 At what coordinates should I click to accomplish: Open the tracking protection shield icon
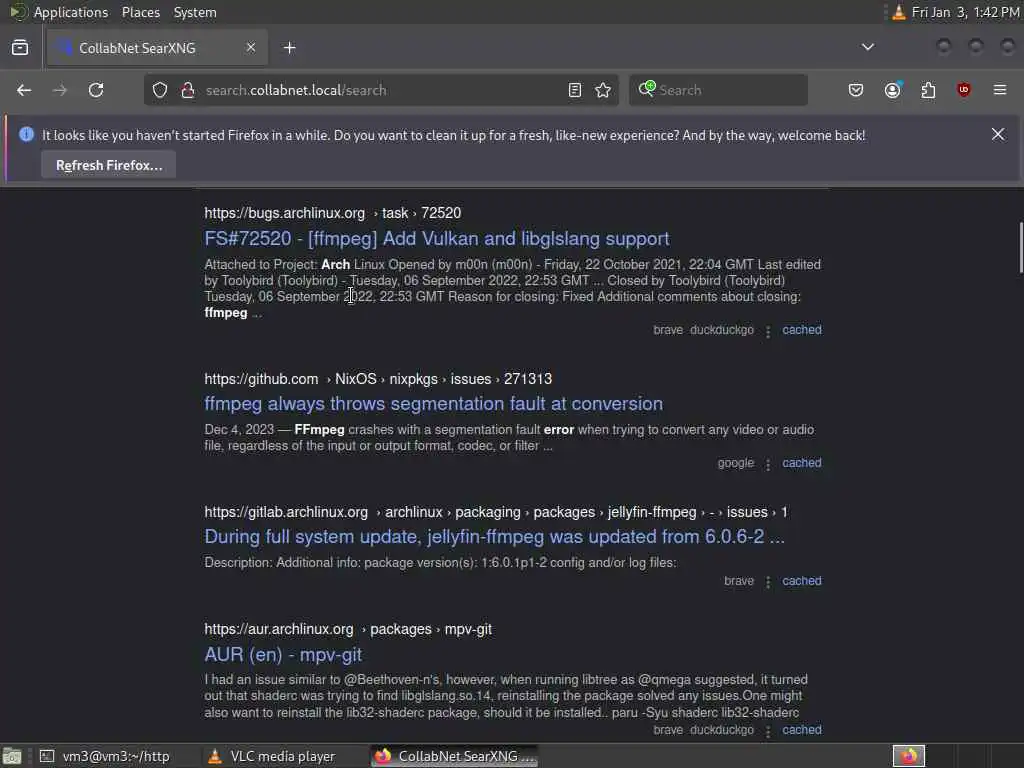click(x=160, y=90)
